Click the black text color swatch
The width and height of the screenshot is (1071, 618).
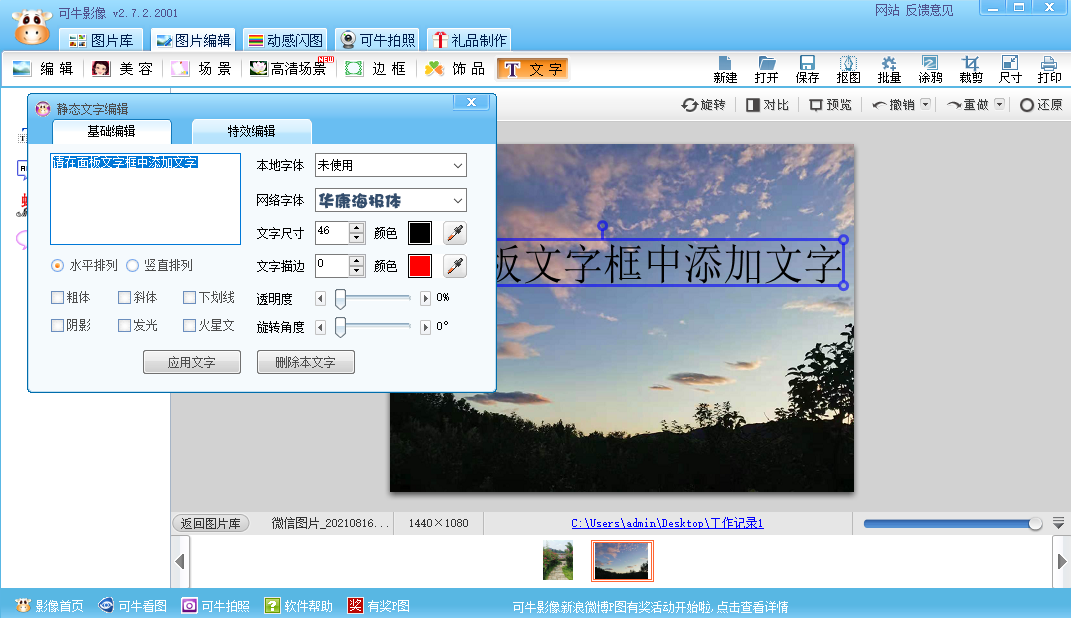coord(420,232)
